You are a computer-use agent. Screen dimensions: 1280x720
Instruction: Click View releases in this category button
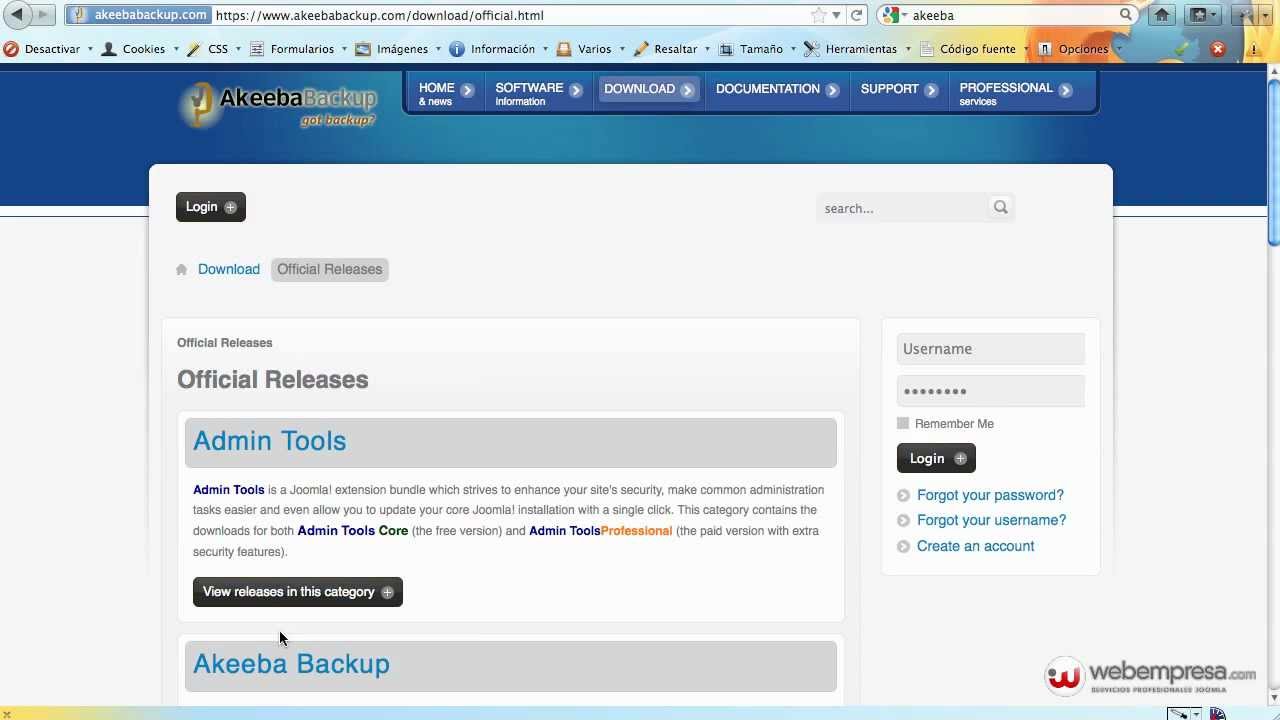(298, 592)
